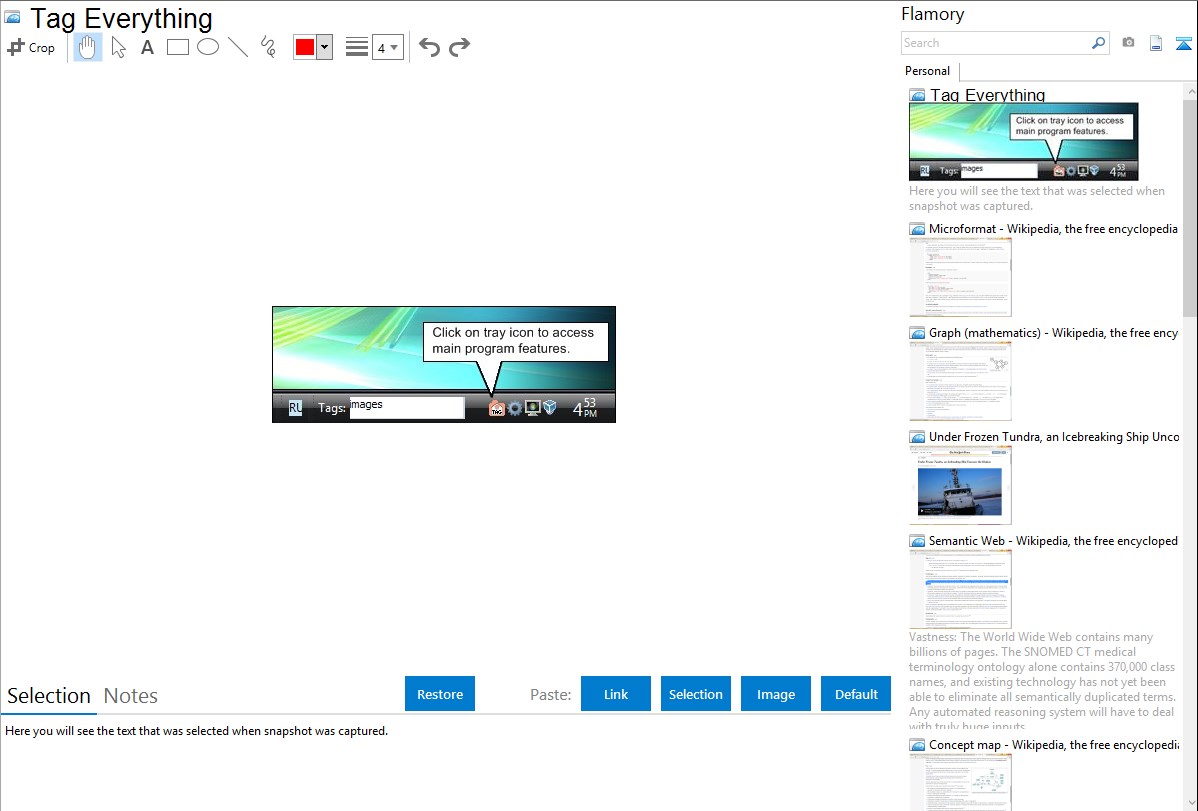Click the Concept map snapshot window icon
Image resolution: width=1198 pixels, height=811 pixels.
click(x=917, y=745)
